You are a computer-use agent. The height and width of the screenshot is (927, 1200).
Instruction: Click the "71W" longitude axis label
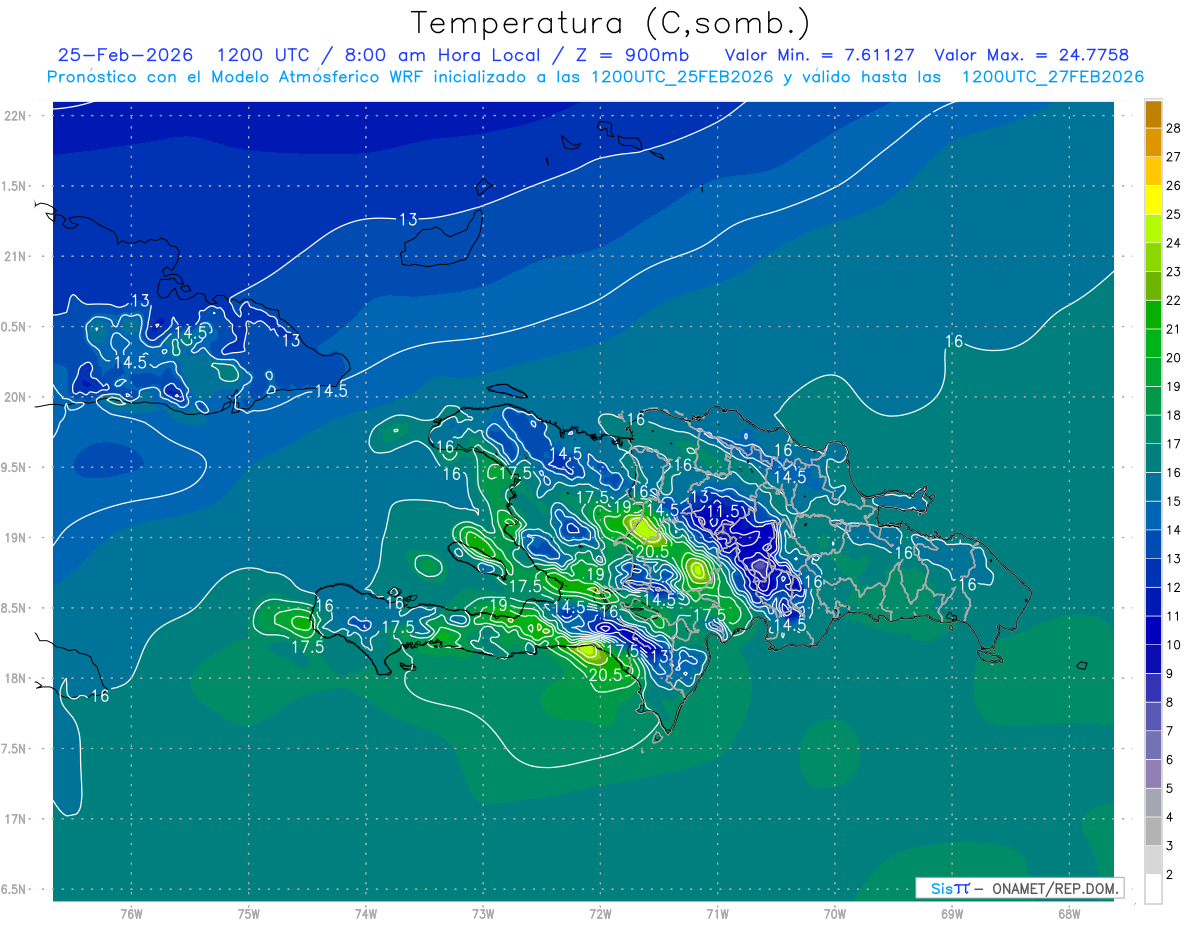(717, 914)
